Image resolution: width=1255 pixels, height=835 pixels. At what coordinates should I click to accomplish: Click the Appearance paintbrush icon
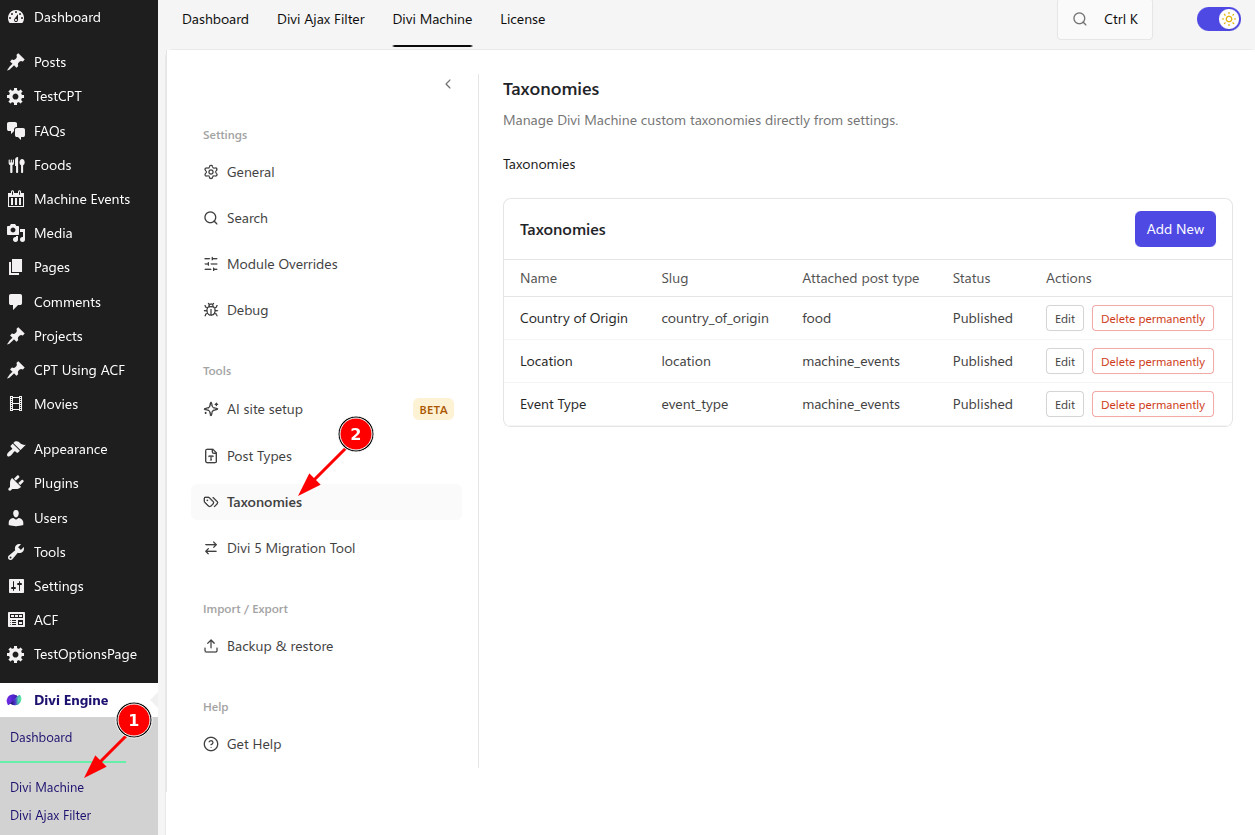click(15, 449)
